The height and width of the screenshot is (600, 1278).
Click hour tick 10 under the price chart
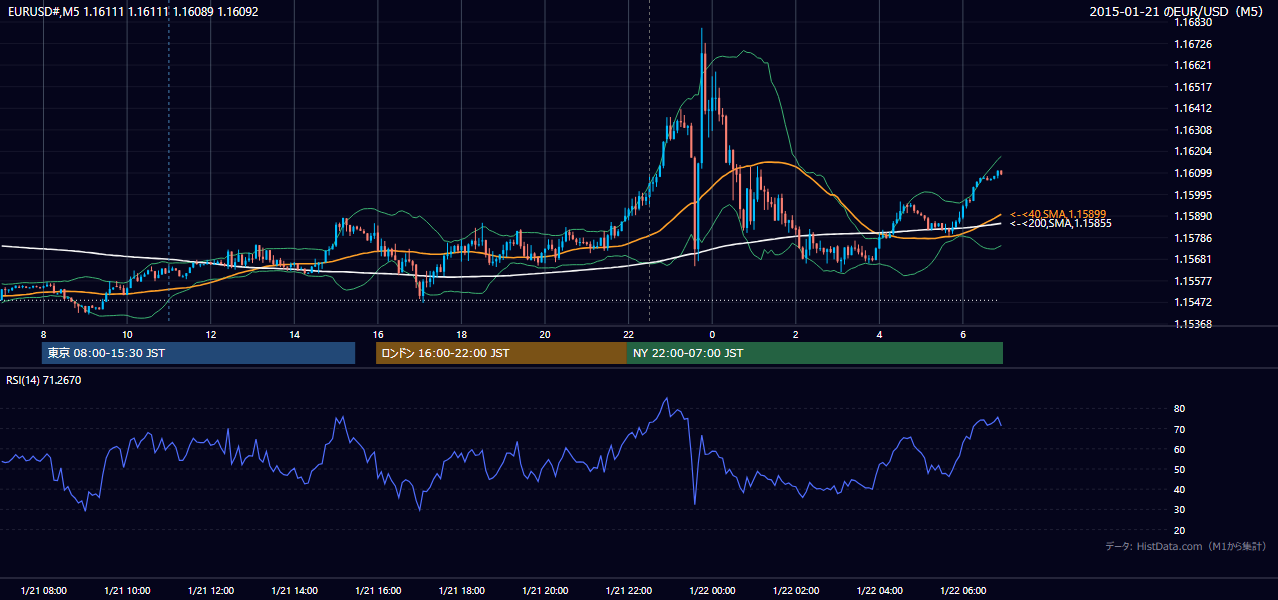pyautogui.click(x=127, y=334)
